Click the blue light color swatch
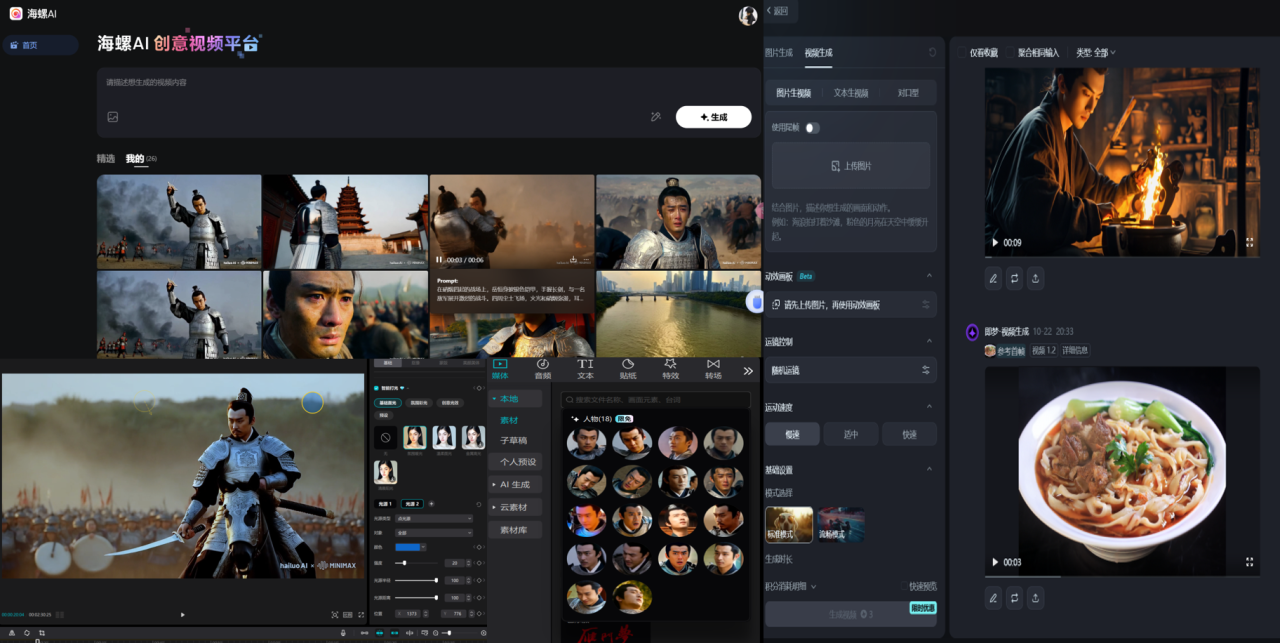This screenshot has width=1280, height=643. point(407,547)
